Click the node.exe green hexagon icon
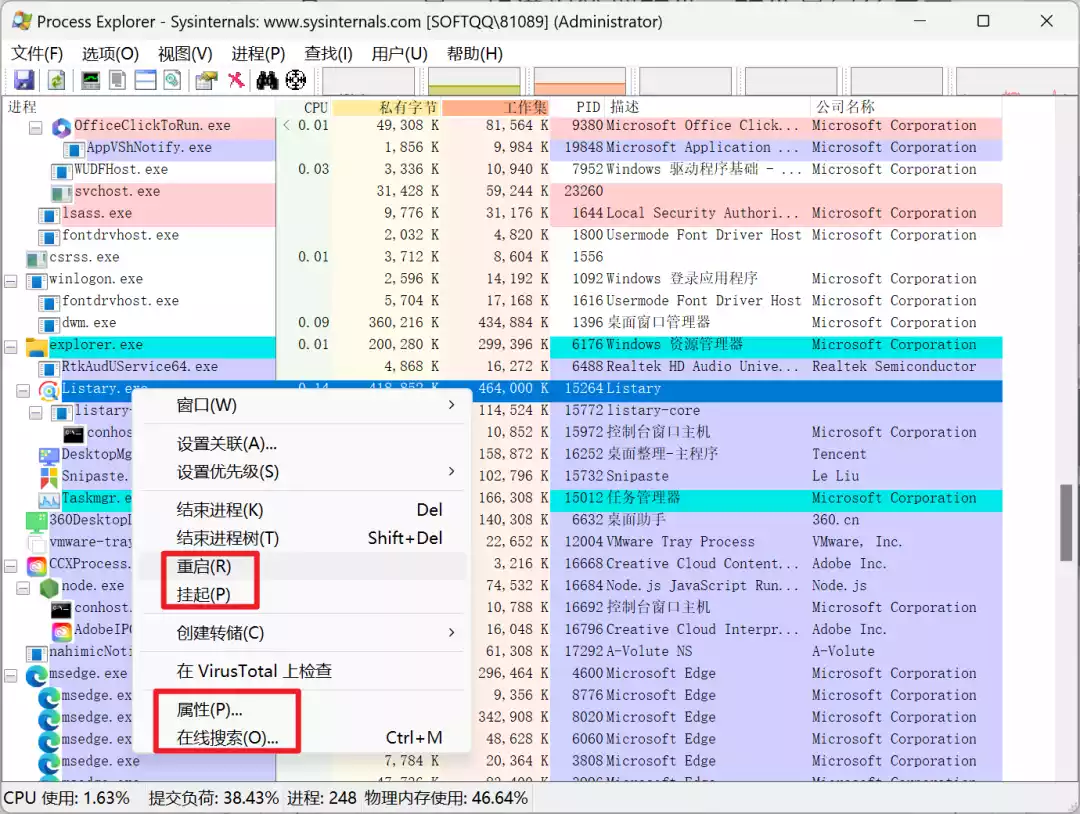This screenshot has height=814, width=1080. (x=49, y=587)
